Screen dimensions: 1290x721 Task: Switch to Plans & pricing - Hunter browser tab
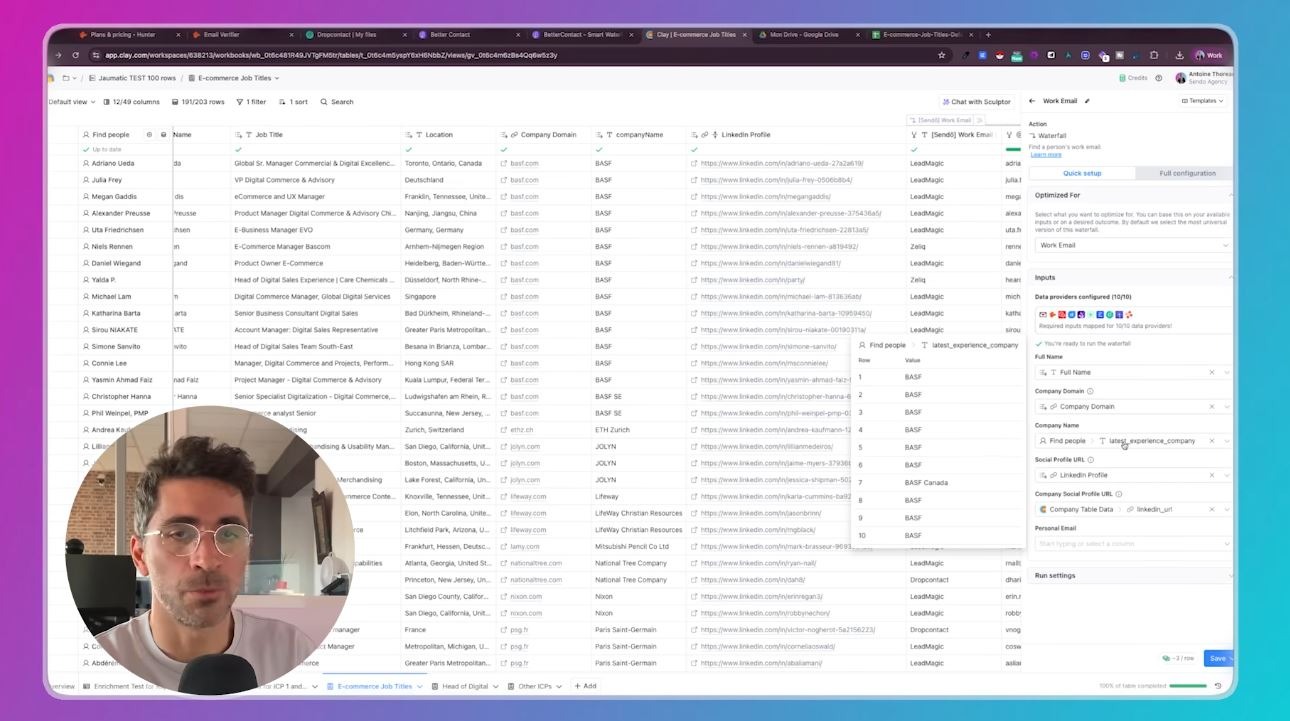[130, 34]
